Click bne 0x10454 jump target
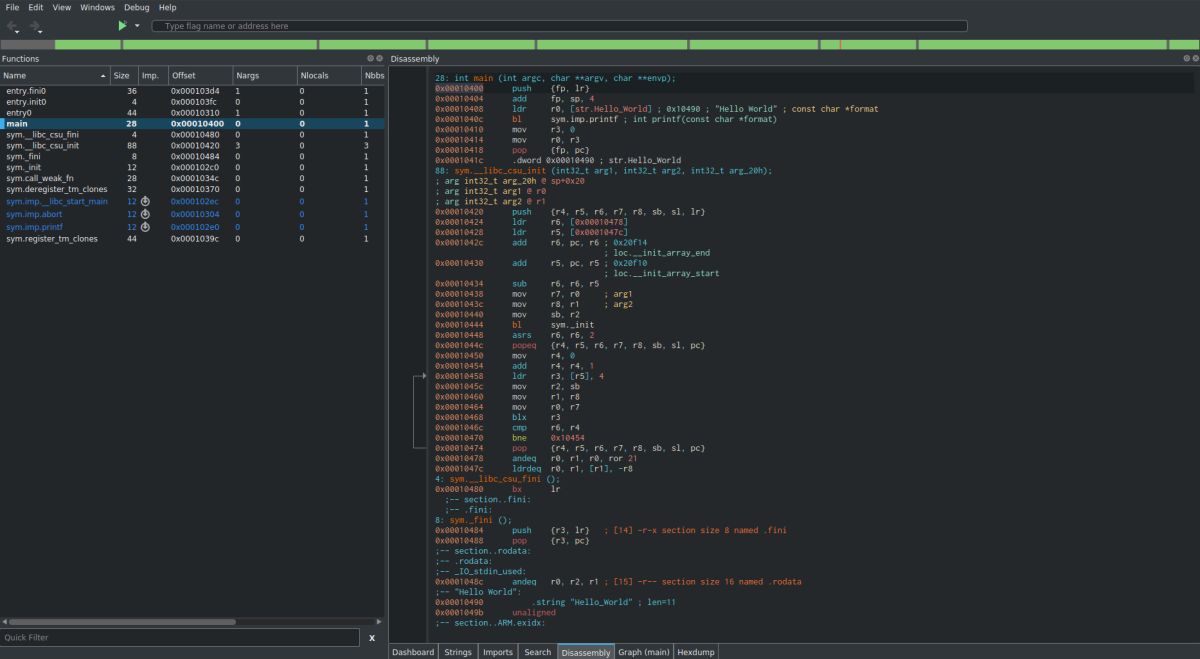 coord(567,438)
